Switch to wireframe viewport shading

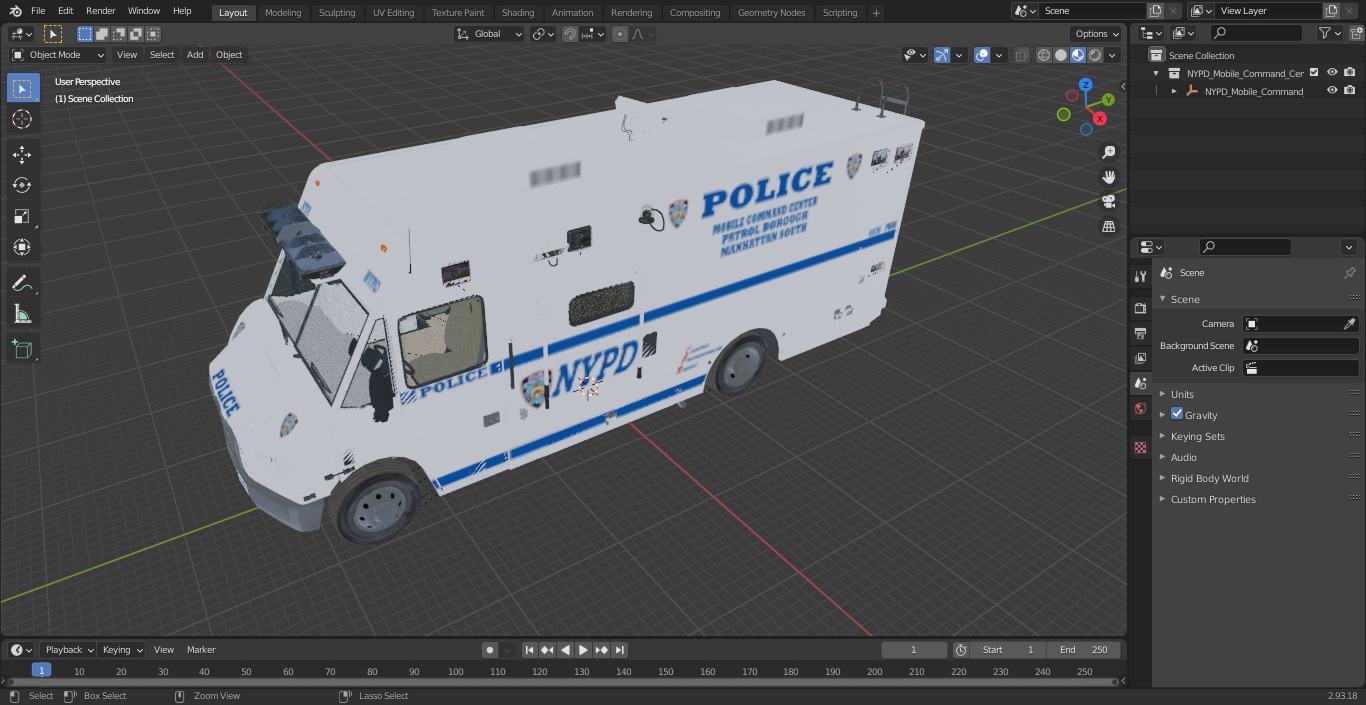pos(1044,55)
